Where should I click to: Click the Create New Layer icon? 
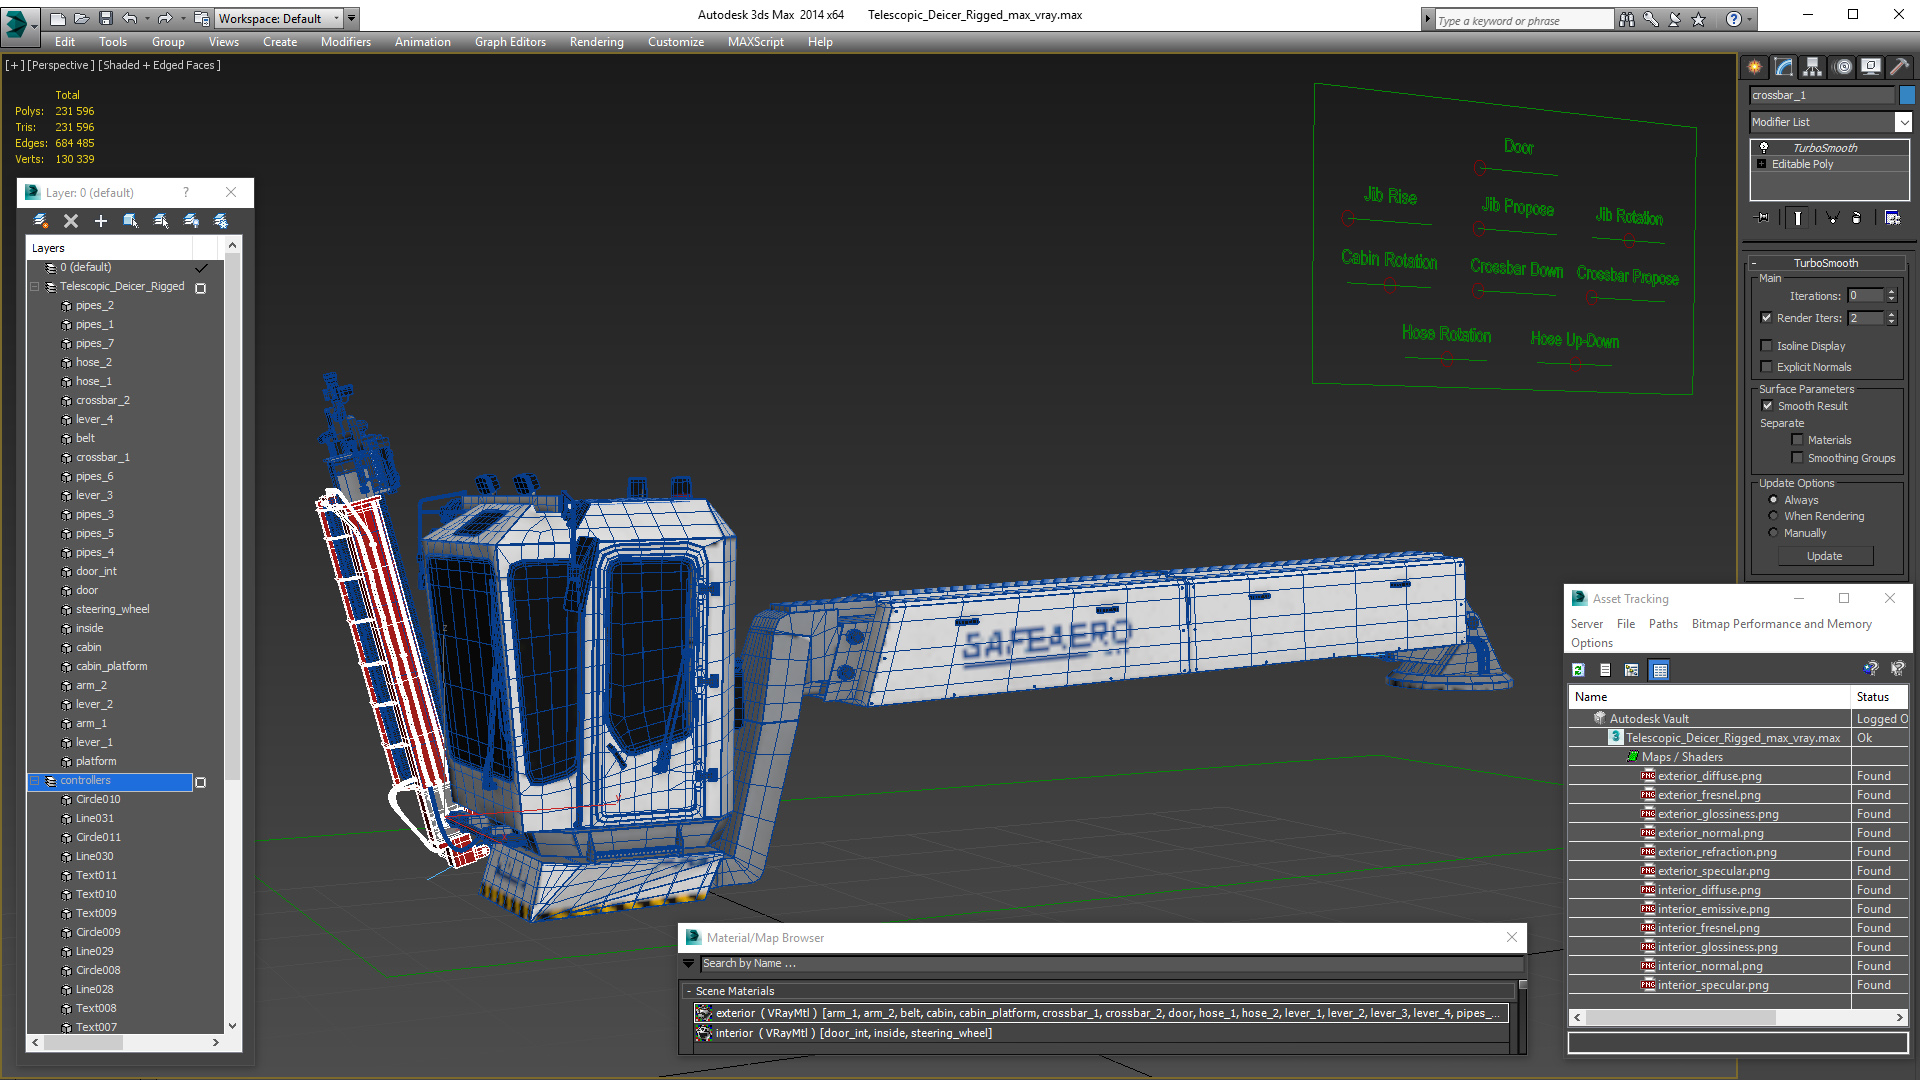point(41,221)
